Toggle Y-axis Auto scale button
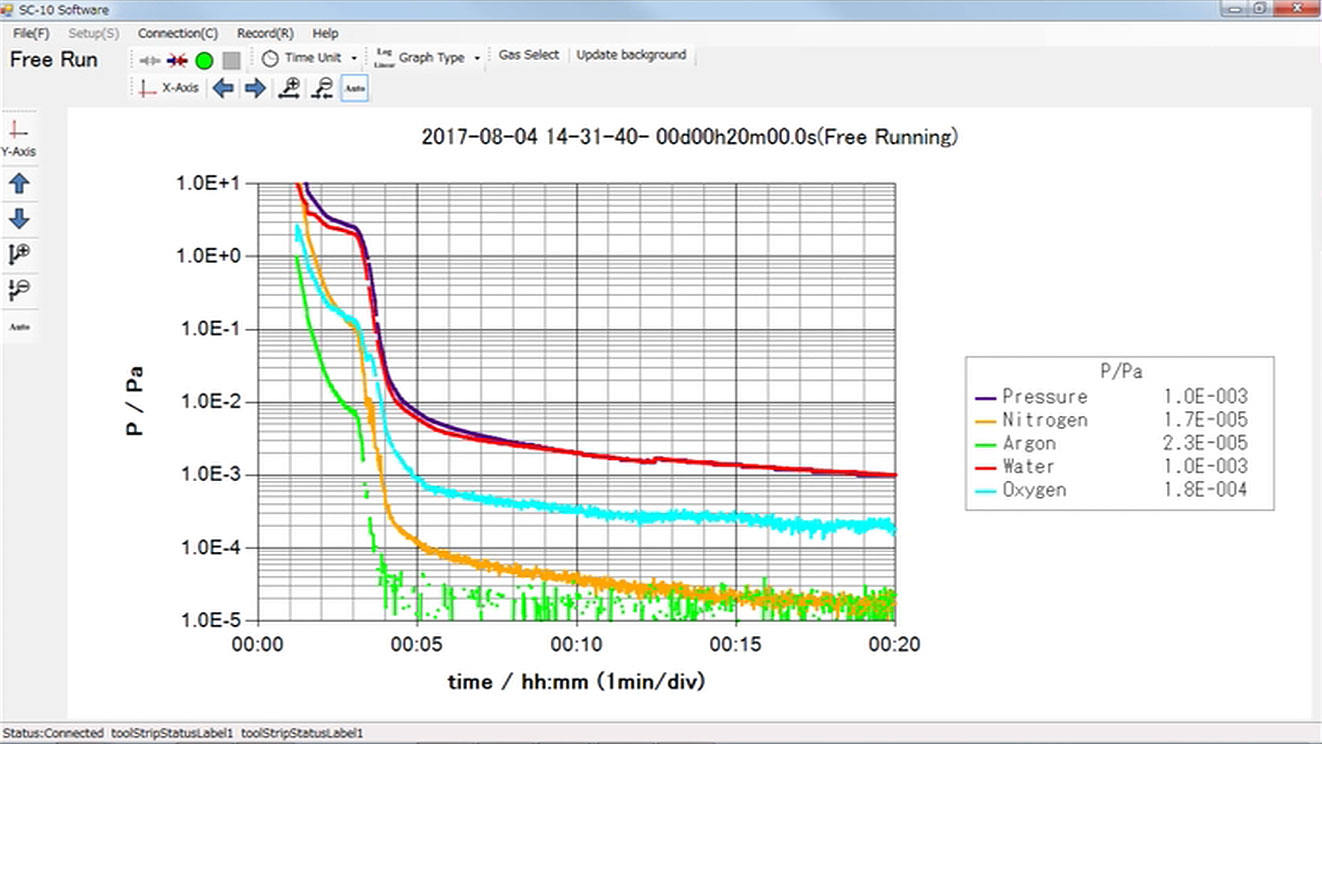 (x=19, y=327)
